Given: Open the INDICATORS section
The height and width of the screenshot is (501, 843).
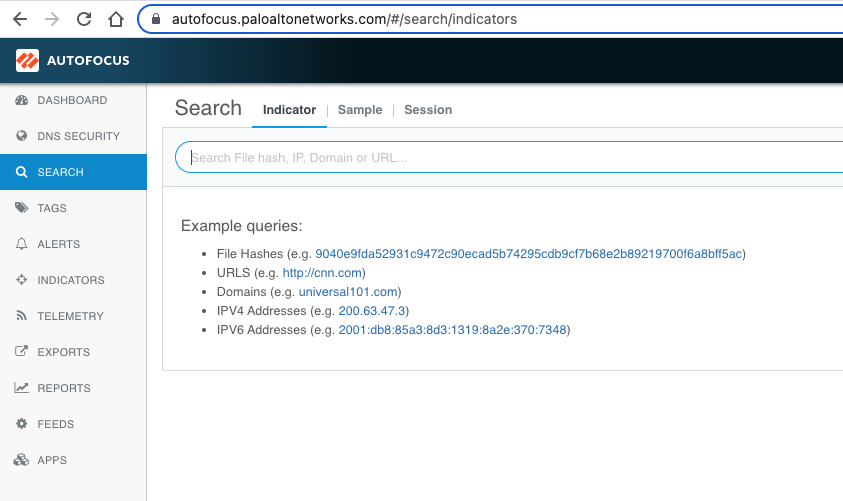Looking at the screenshot, I should [71, 281].
